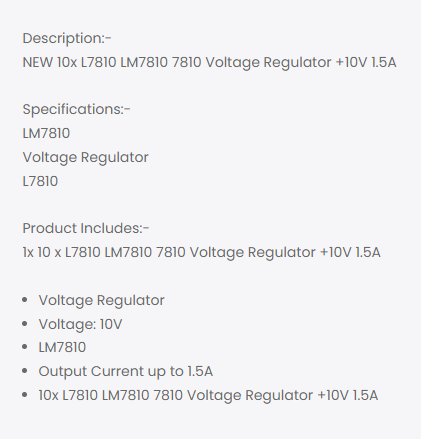Image resolution: width=421 pixels, height=439 pixels.
Task: Click the 1x 10 x L7810 product line
Action: [201, 252]
